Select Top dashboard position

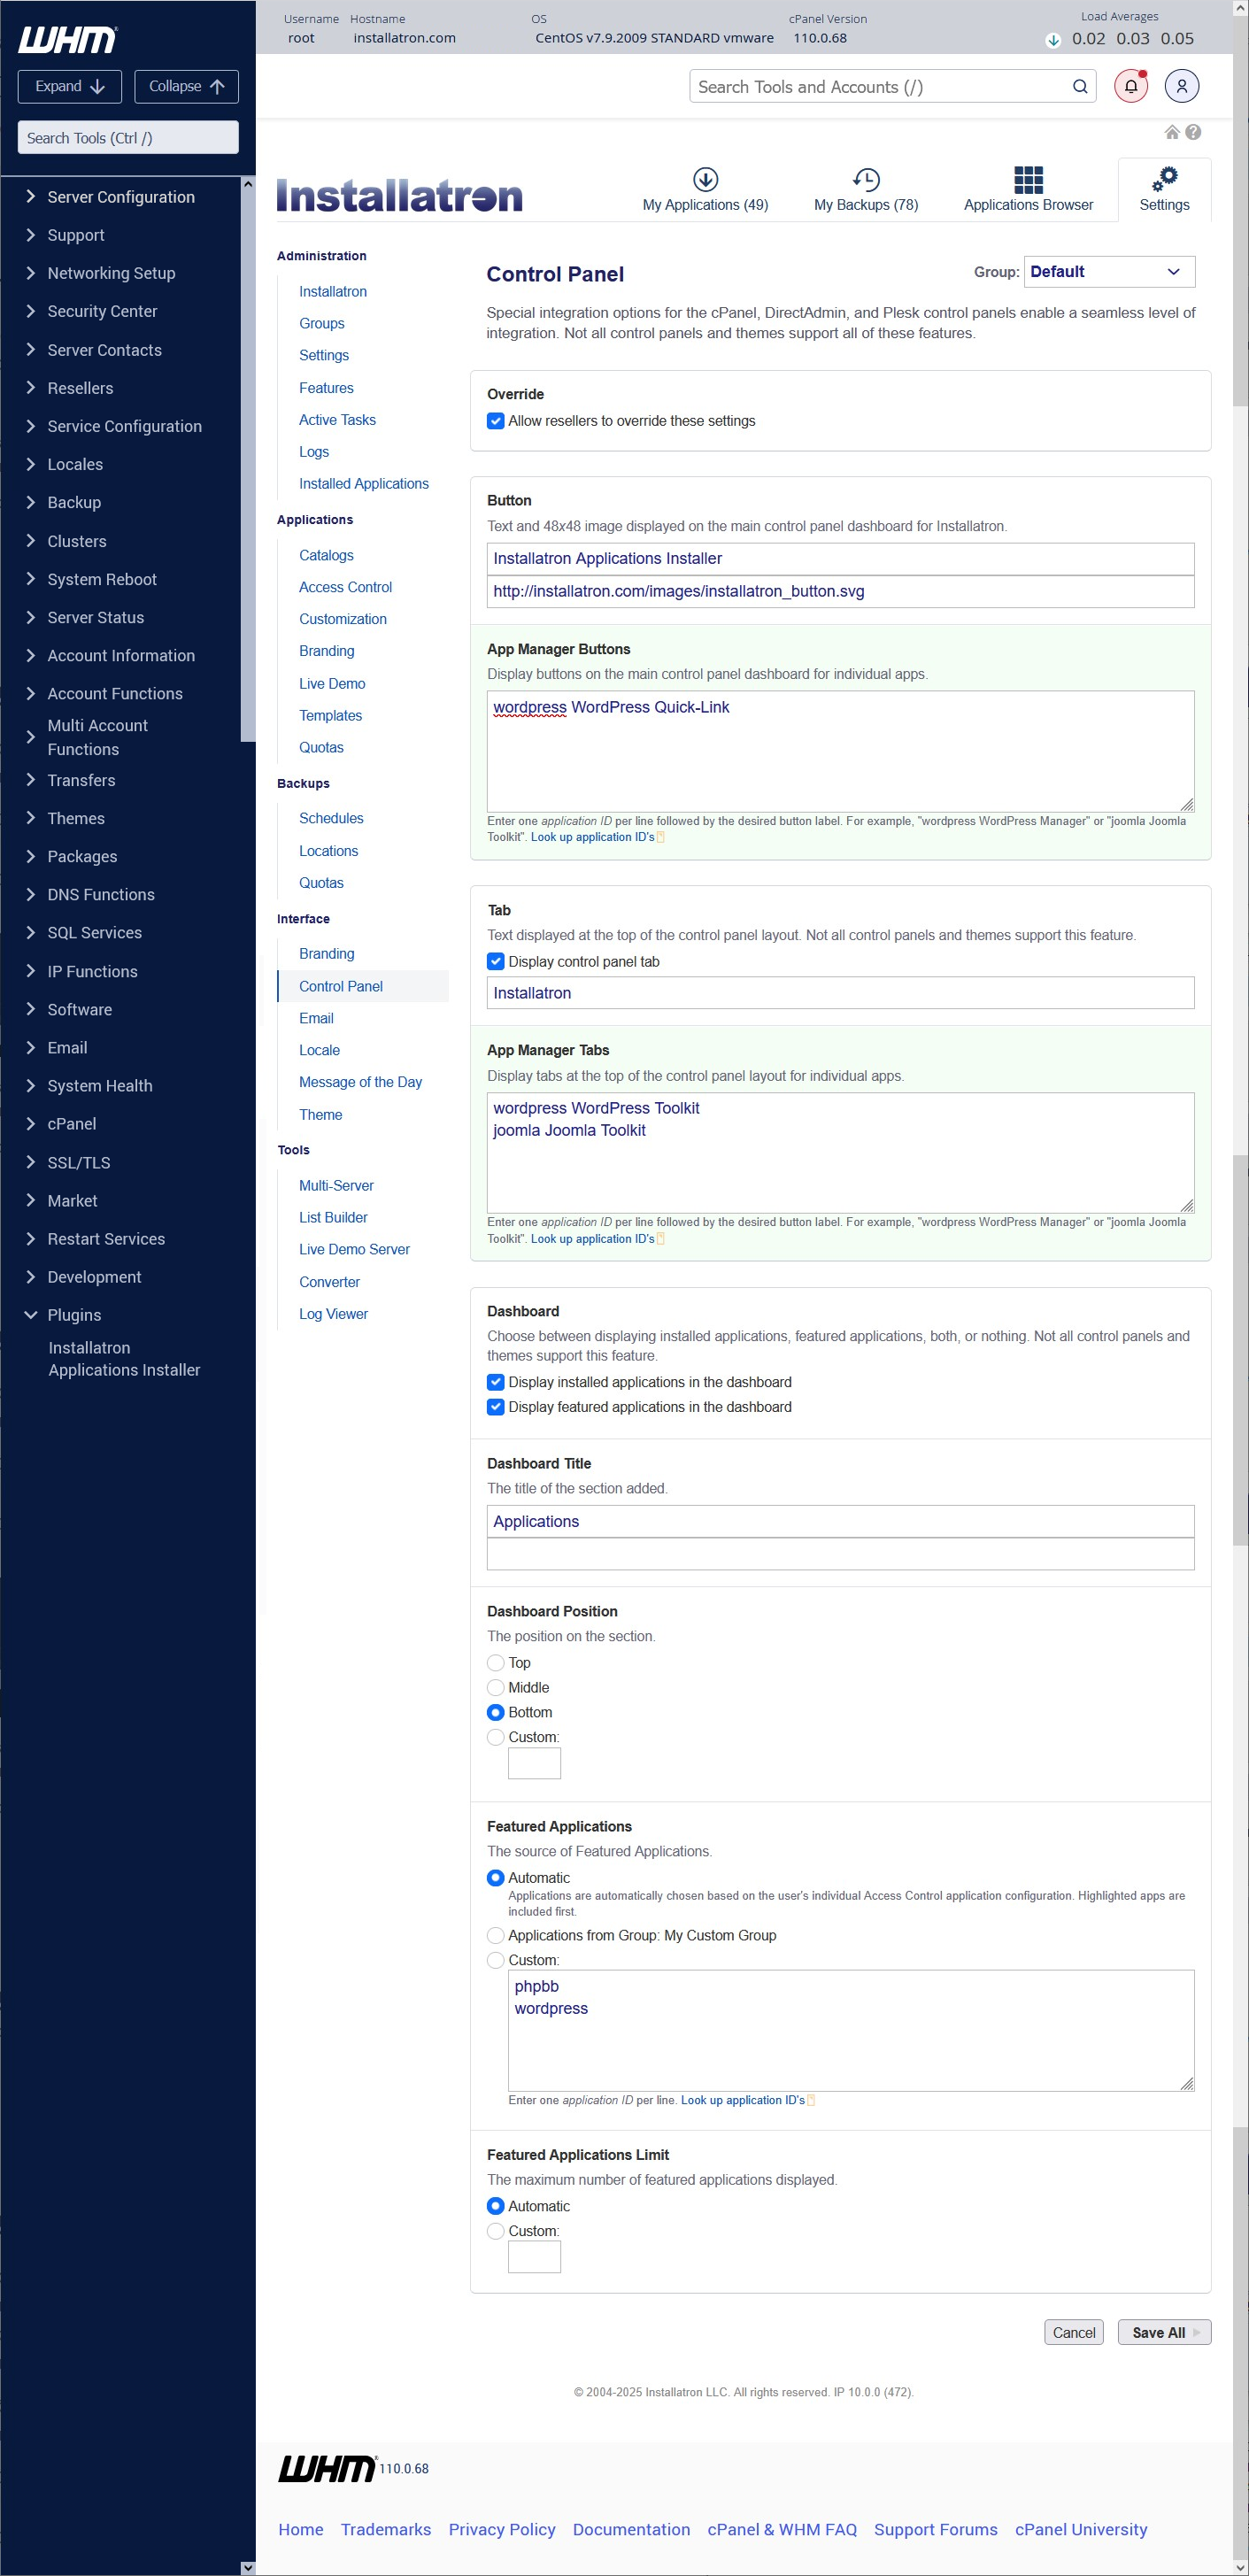[x=495, y=1663]
